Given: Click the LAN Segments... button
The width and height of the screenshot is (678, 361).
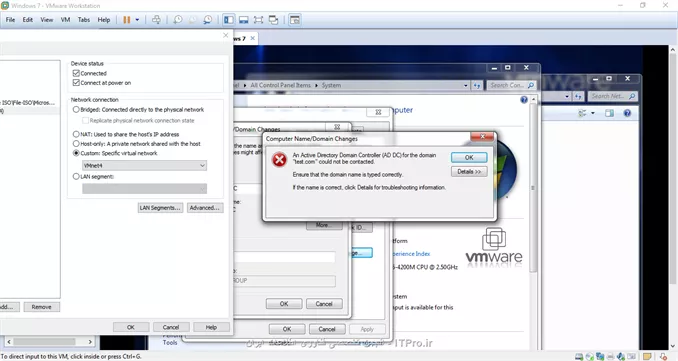Looking at the screenshot, I should click(x=160, y=208).
